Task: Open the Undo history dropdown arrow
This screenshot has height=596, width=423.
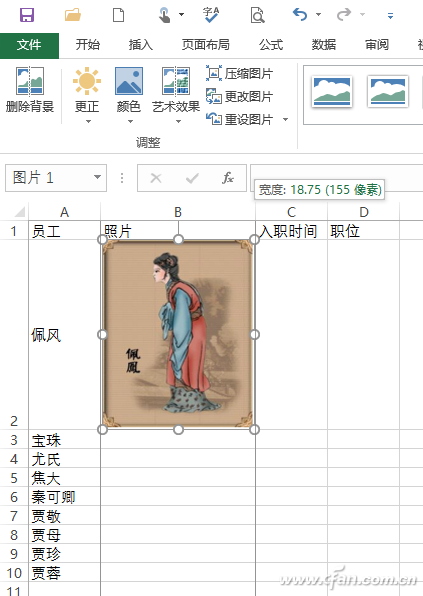Action: tap(318, 15)
